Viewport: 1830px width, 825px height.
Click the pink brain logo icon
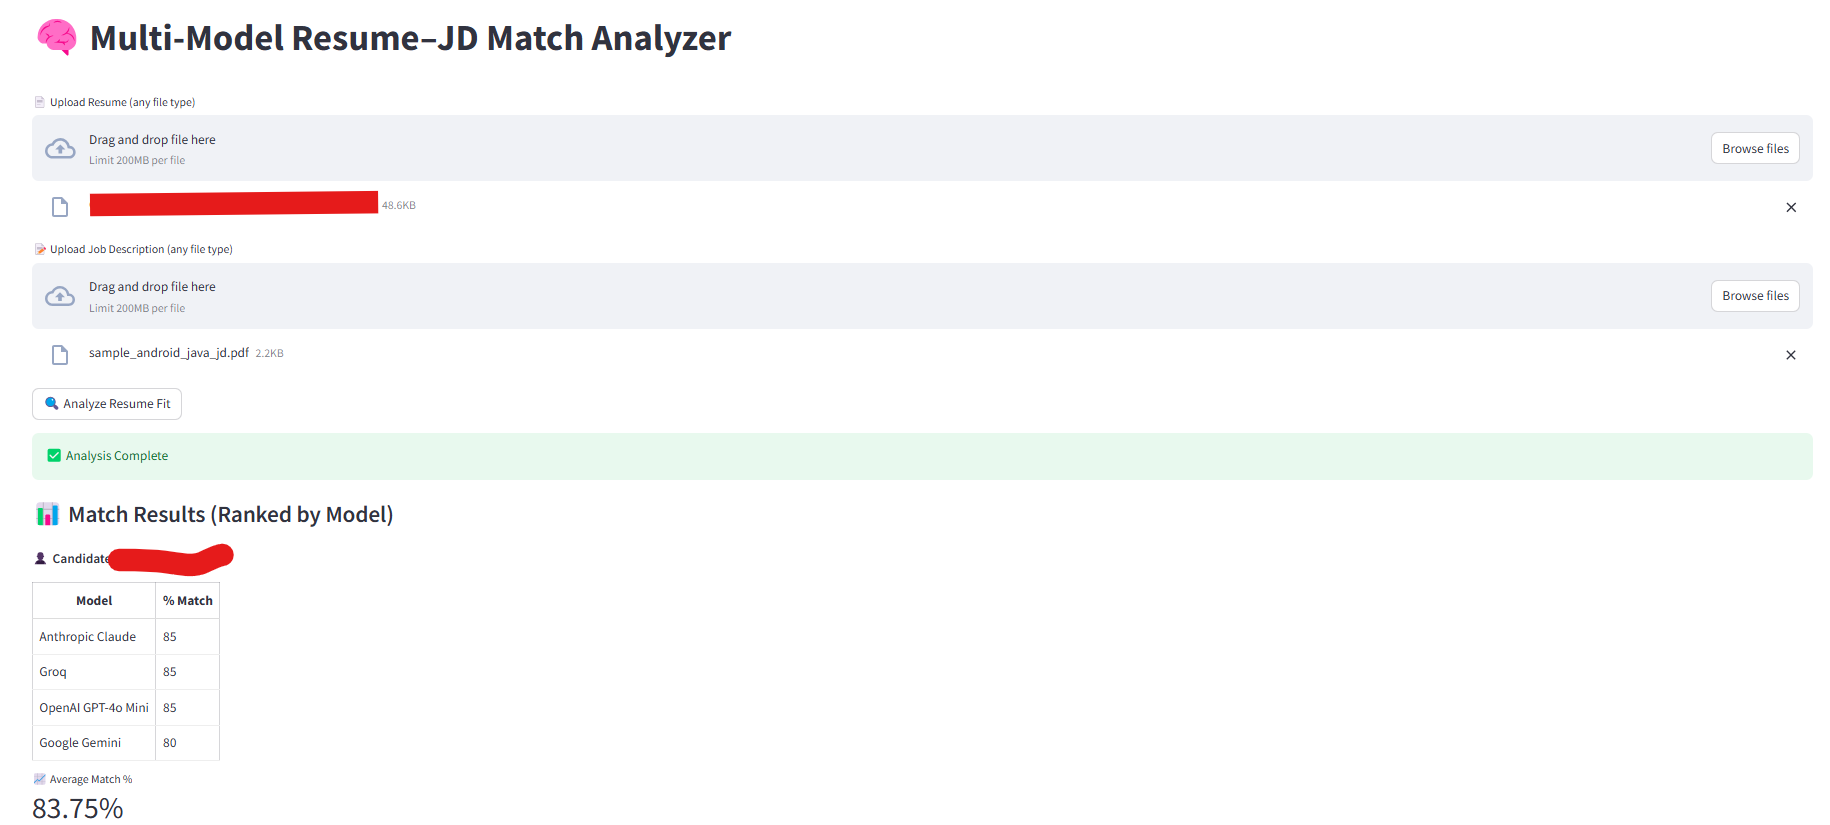click(x=56, y=37)
